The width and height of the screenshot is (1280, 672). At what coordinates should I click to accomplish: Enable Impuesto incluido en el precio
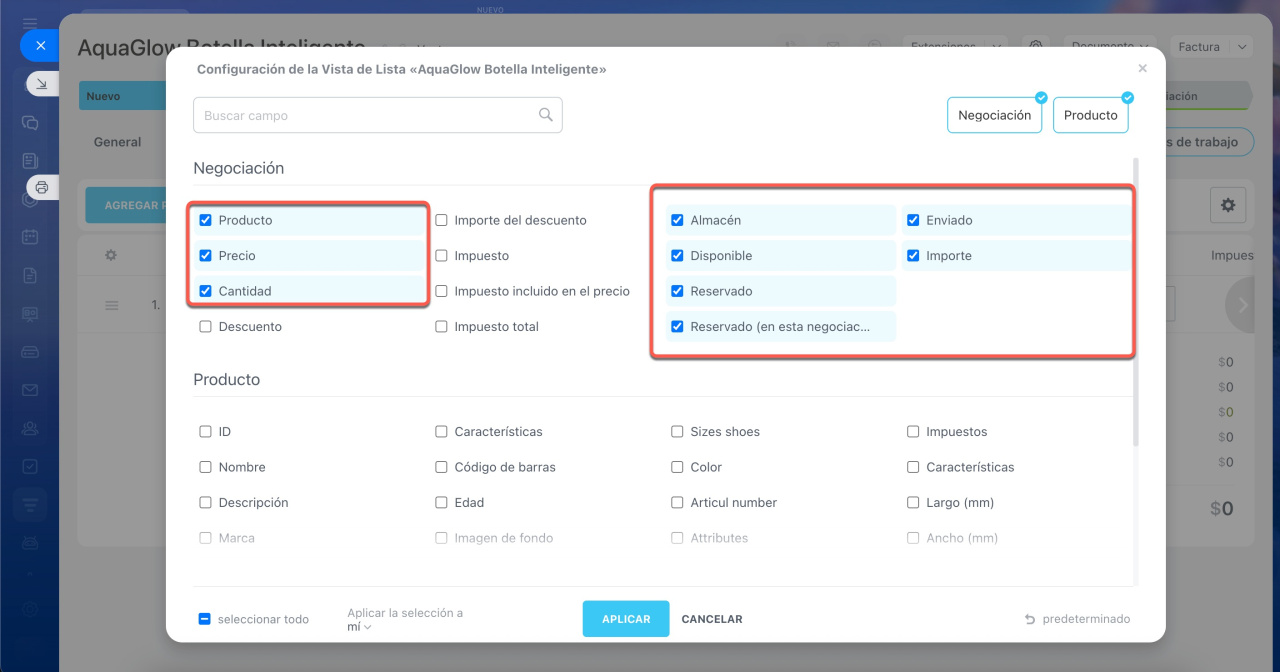pos(441,291)
